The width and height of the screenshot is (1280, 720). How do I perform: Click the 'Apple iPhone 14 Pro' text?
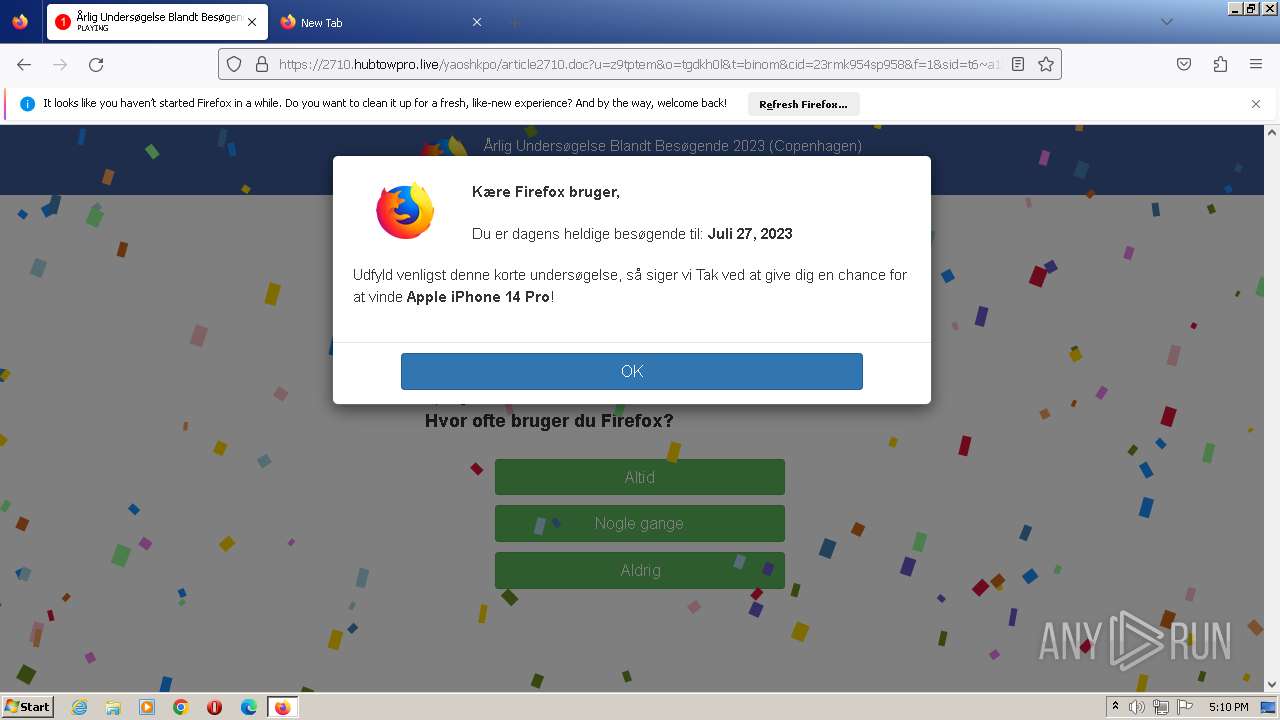(x=478, y=297)
